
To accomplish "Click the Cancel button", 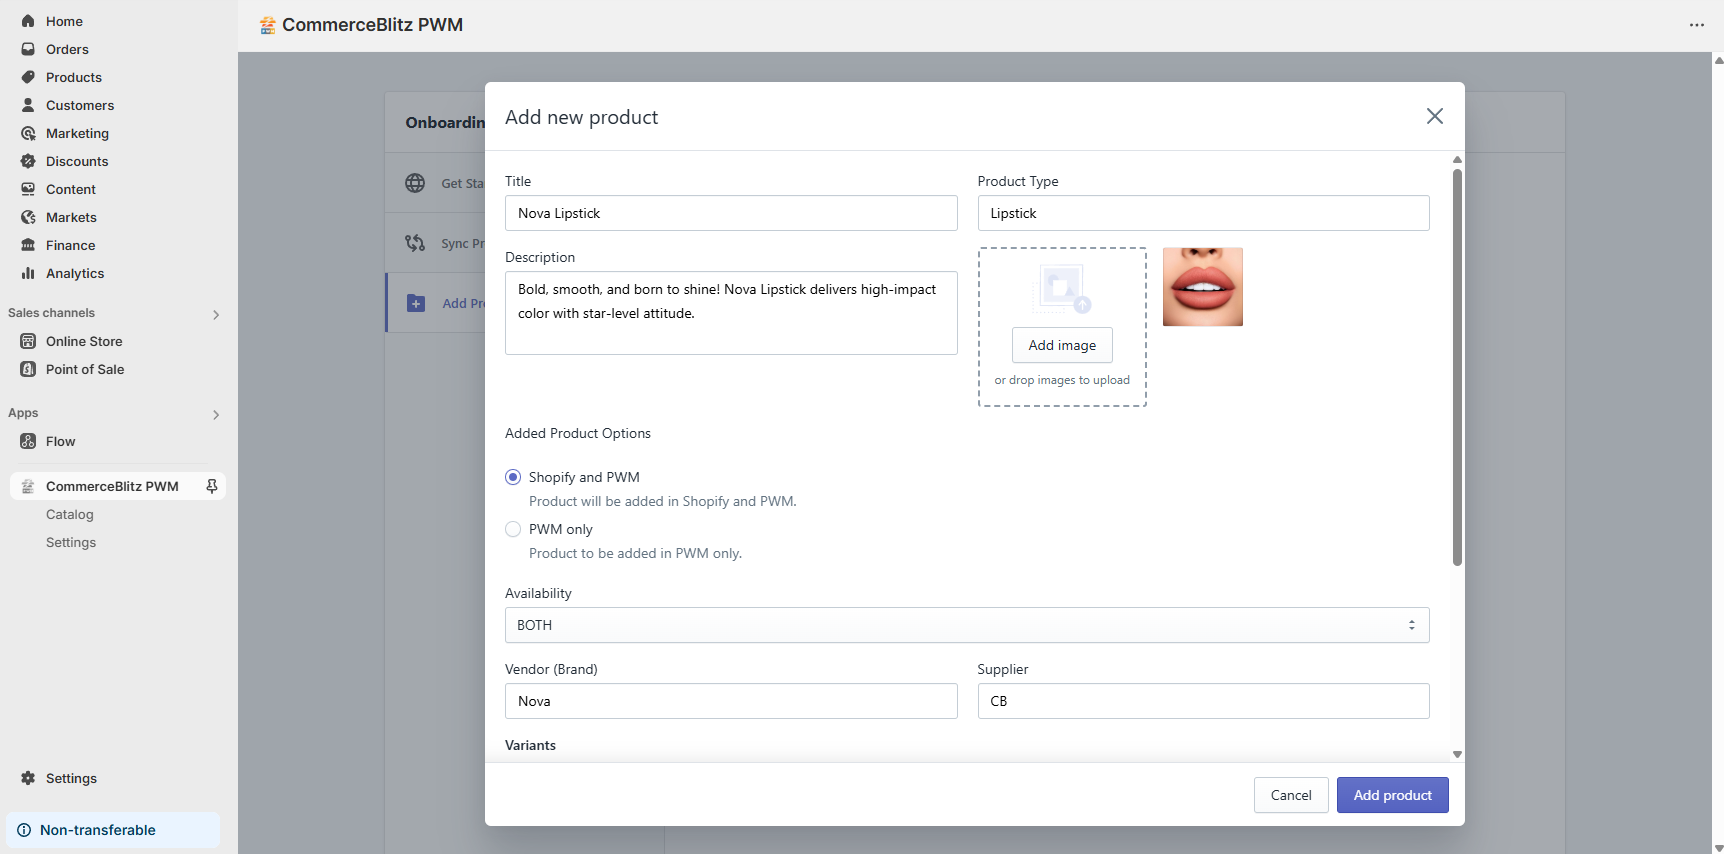I will coord(1291,795).
